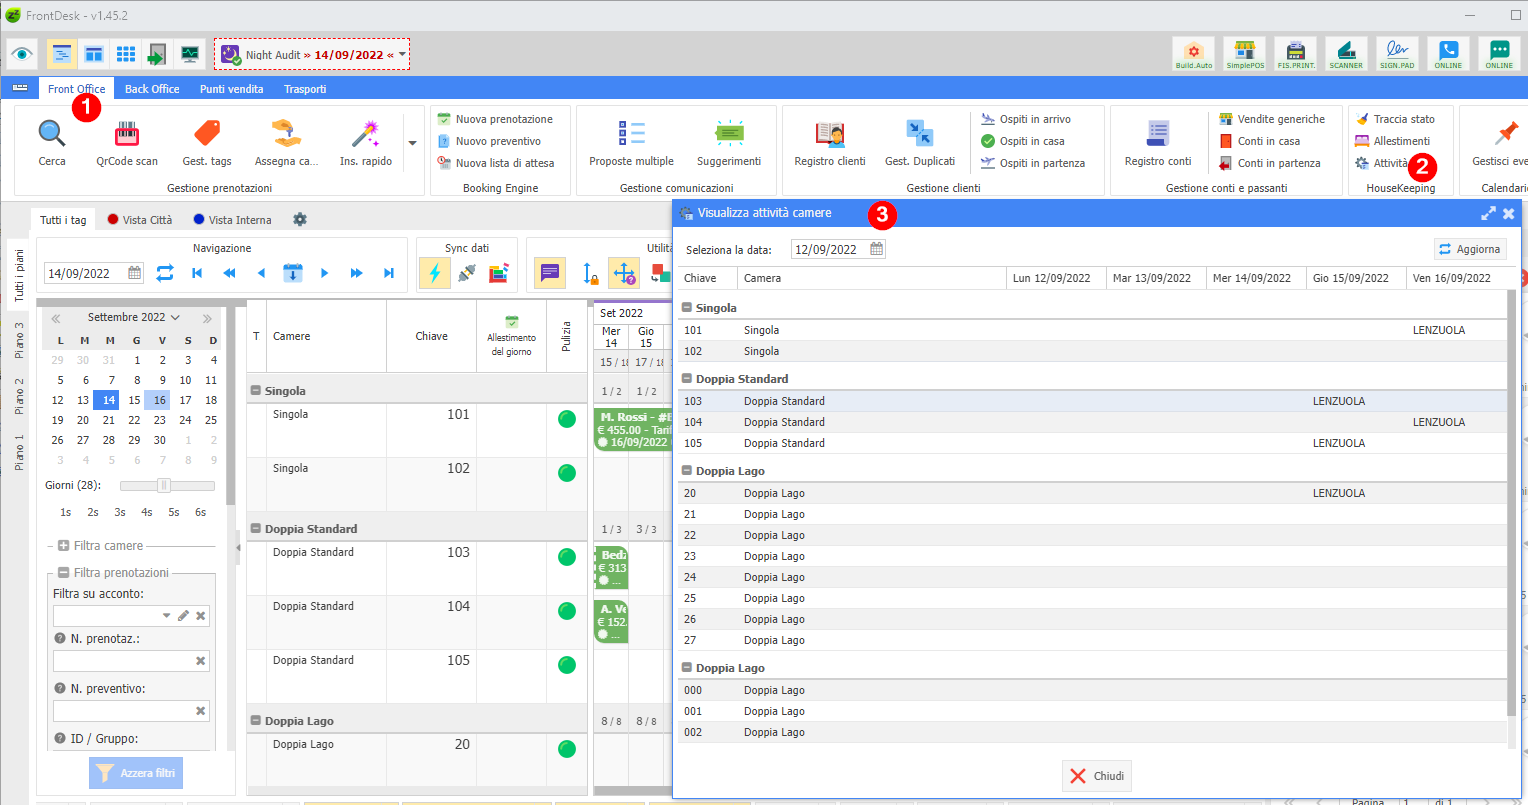Click the Chiudi button
The width and height of the screenshot is (1528, 805).
pyautogui.click(x=1097, y=776)
